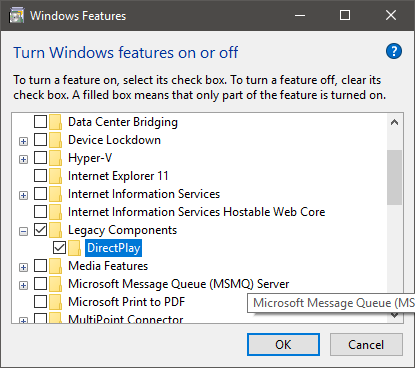Click the Windows Features title bar icon
This screenshot has height=368, width=415.
[x=17, y=15]
